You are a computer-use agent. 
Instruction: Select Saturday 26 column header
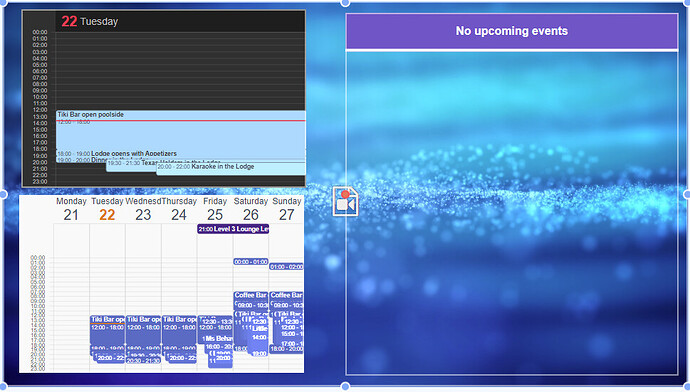point(251,209)
